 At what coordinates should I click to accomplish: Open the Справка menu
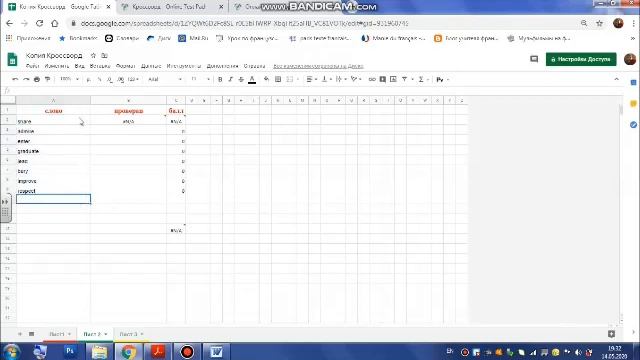(x=254, y=66)
